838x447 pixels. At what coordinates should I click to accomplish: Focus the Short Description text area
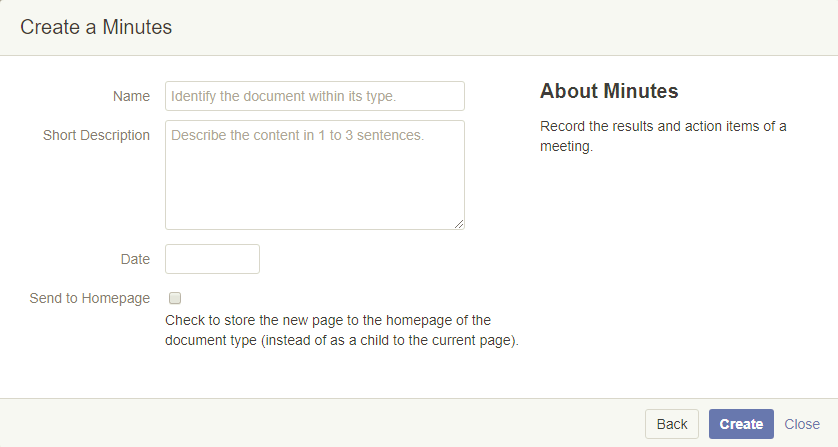(x=314, y=175)
